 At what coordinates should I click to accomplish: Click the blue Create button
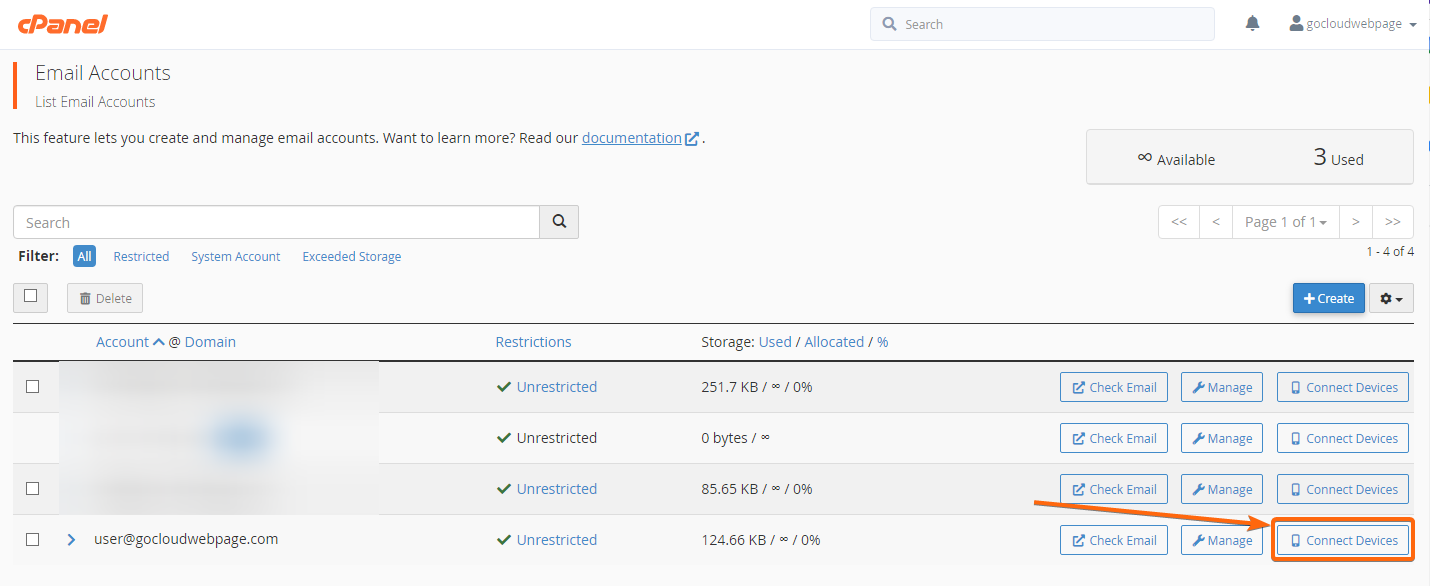click(x=1329, y=298)
